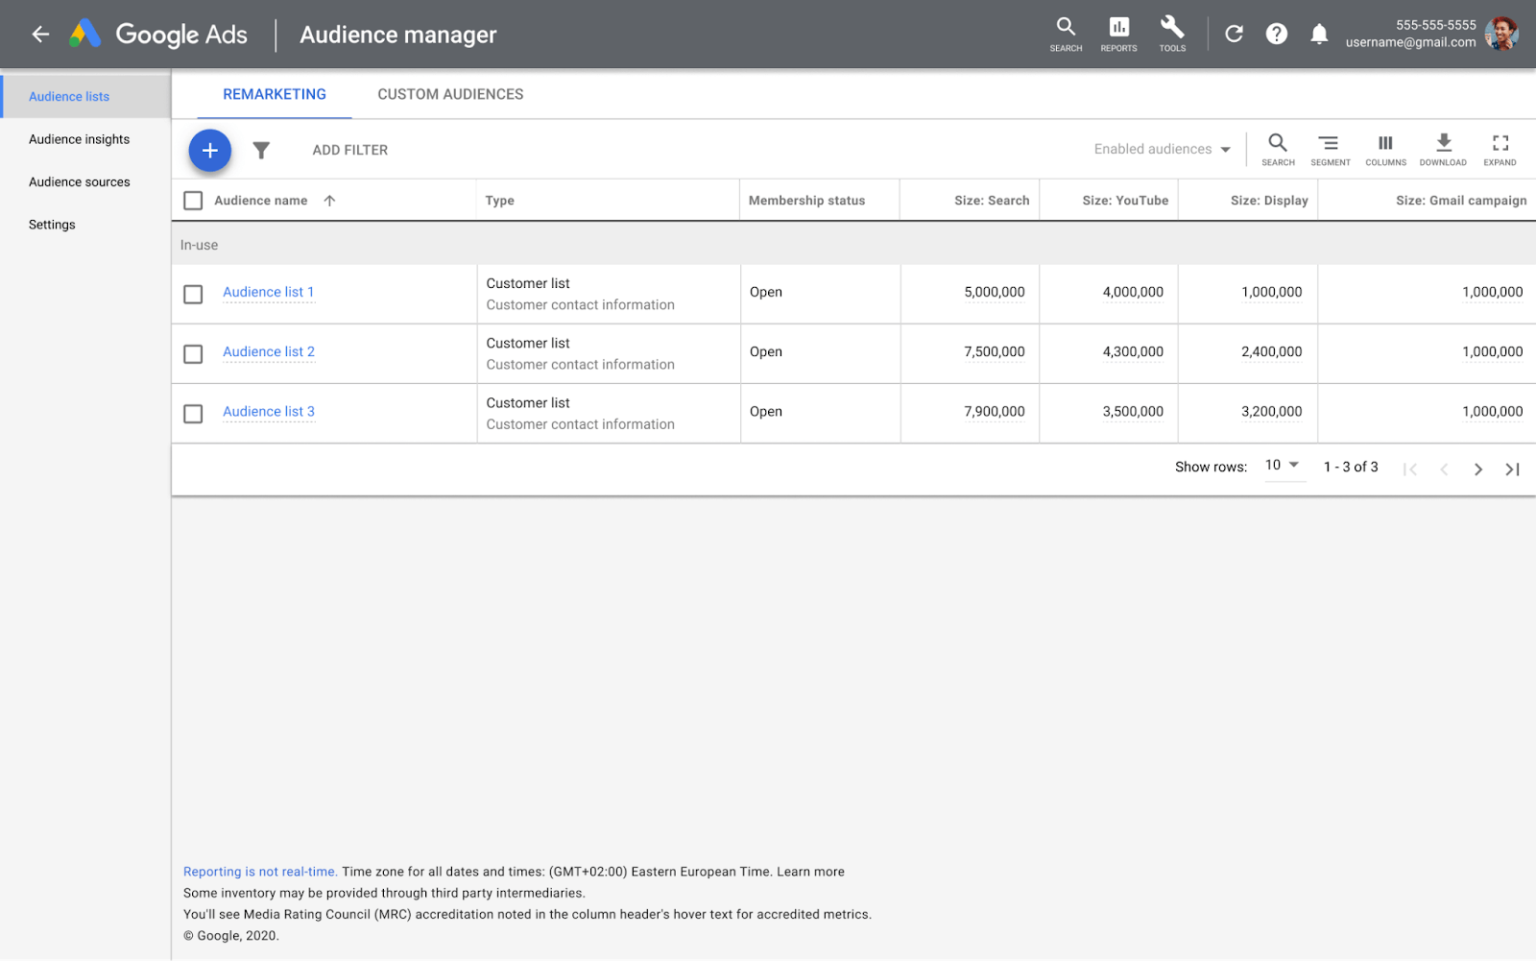The height and width of the screenshot is (961, 1536).
Task: Select Audience insights in the sidebar
Action: 79,139
